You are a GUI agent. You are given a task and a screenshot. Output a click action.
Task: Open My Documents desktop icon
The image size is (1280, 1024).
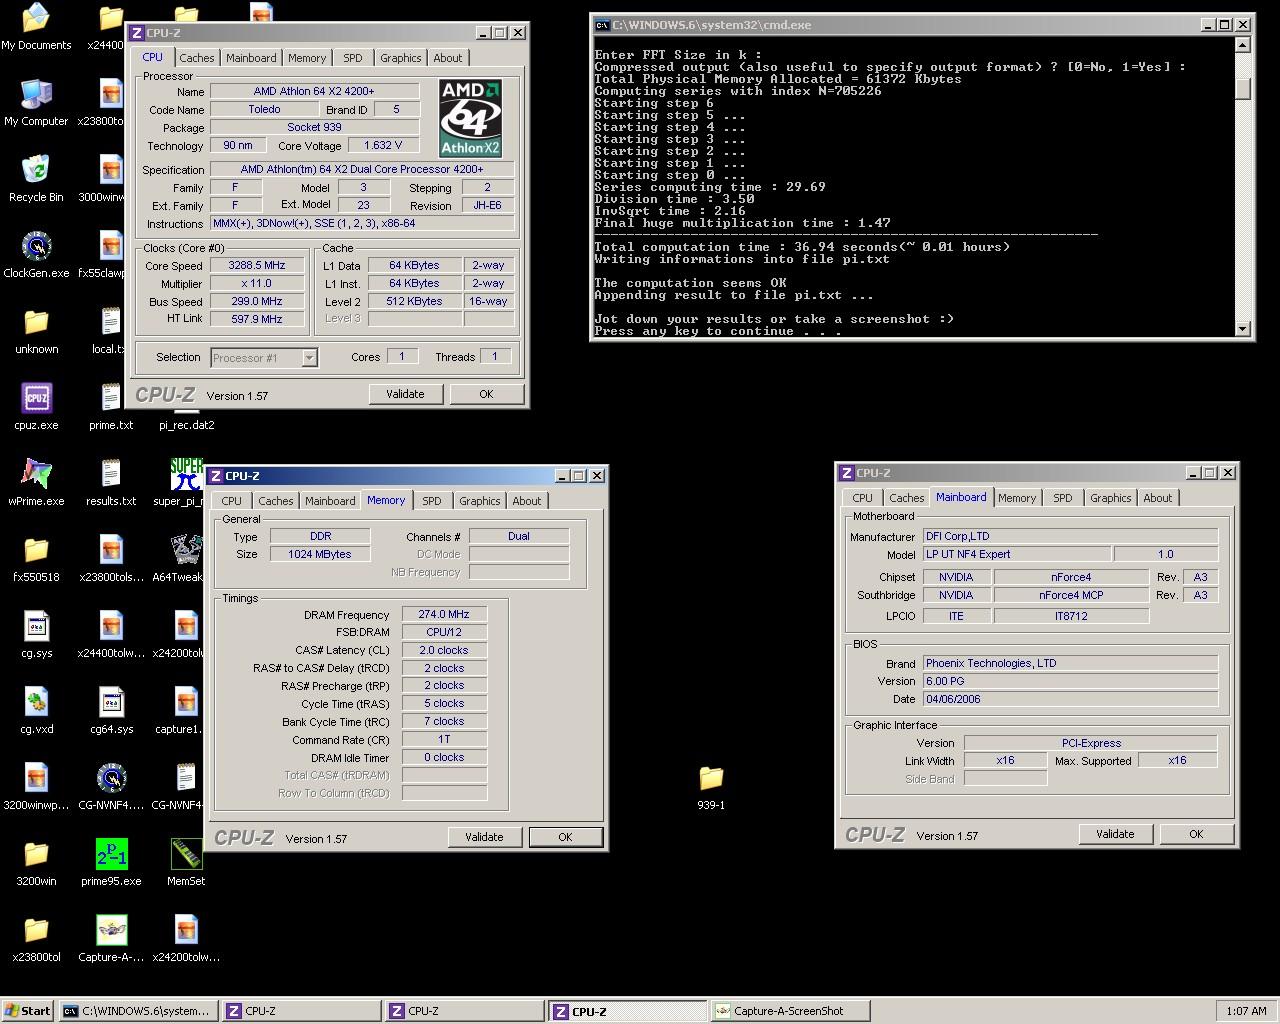coord(36,27)
